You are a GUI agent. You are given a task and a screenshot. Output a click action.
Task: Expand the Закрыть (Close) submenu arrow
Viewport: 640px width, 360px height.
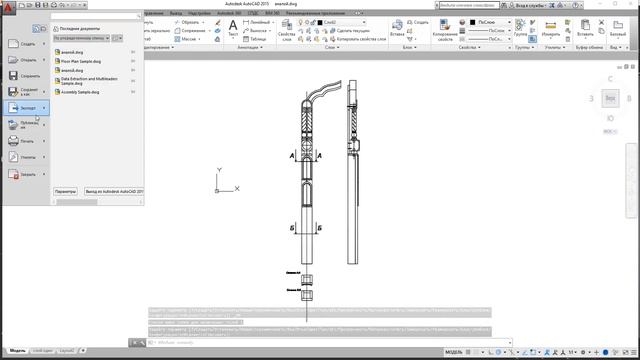44,174
